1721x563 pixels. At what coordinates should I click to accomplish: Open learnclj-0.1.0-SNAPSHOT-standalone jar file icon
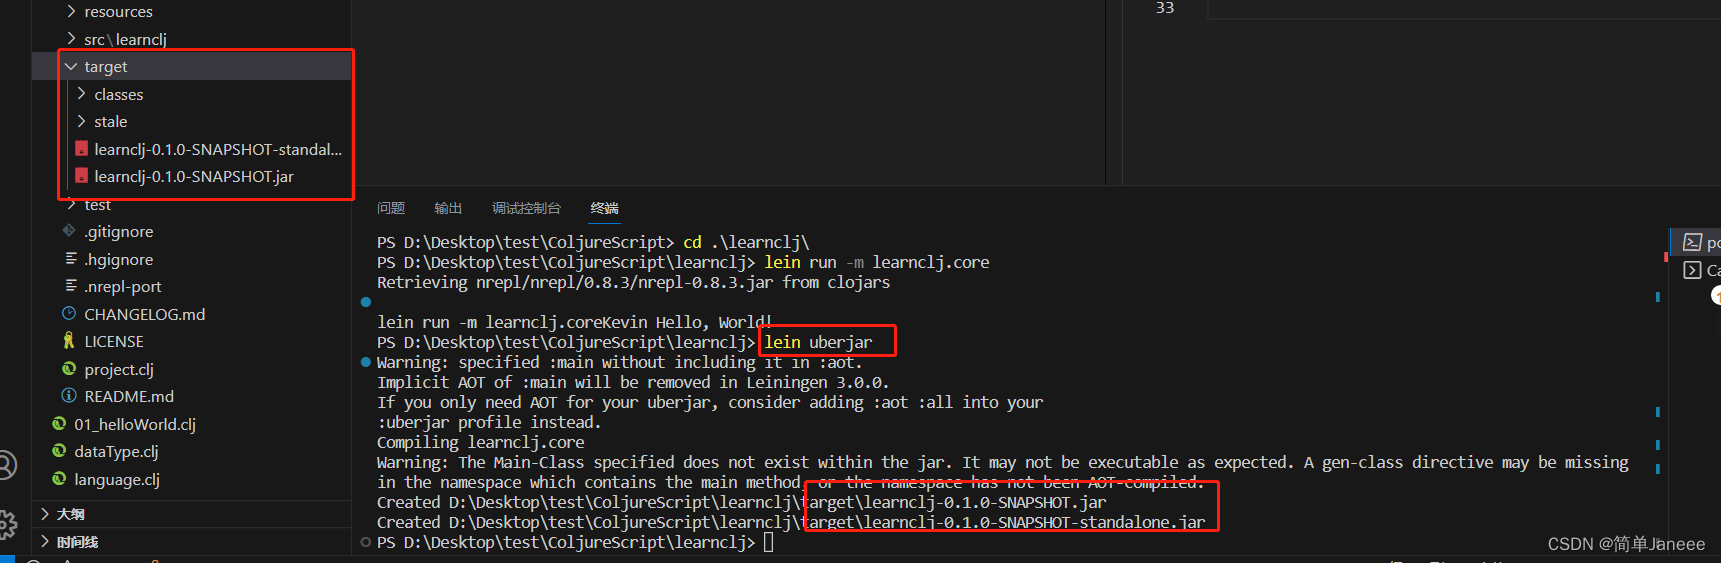(82, 149)
